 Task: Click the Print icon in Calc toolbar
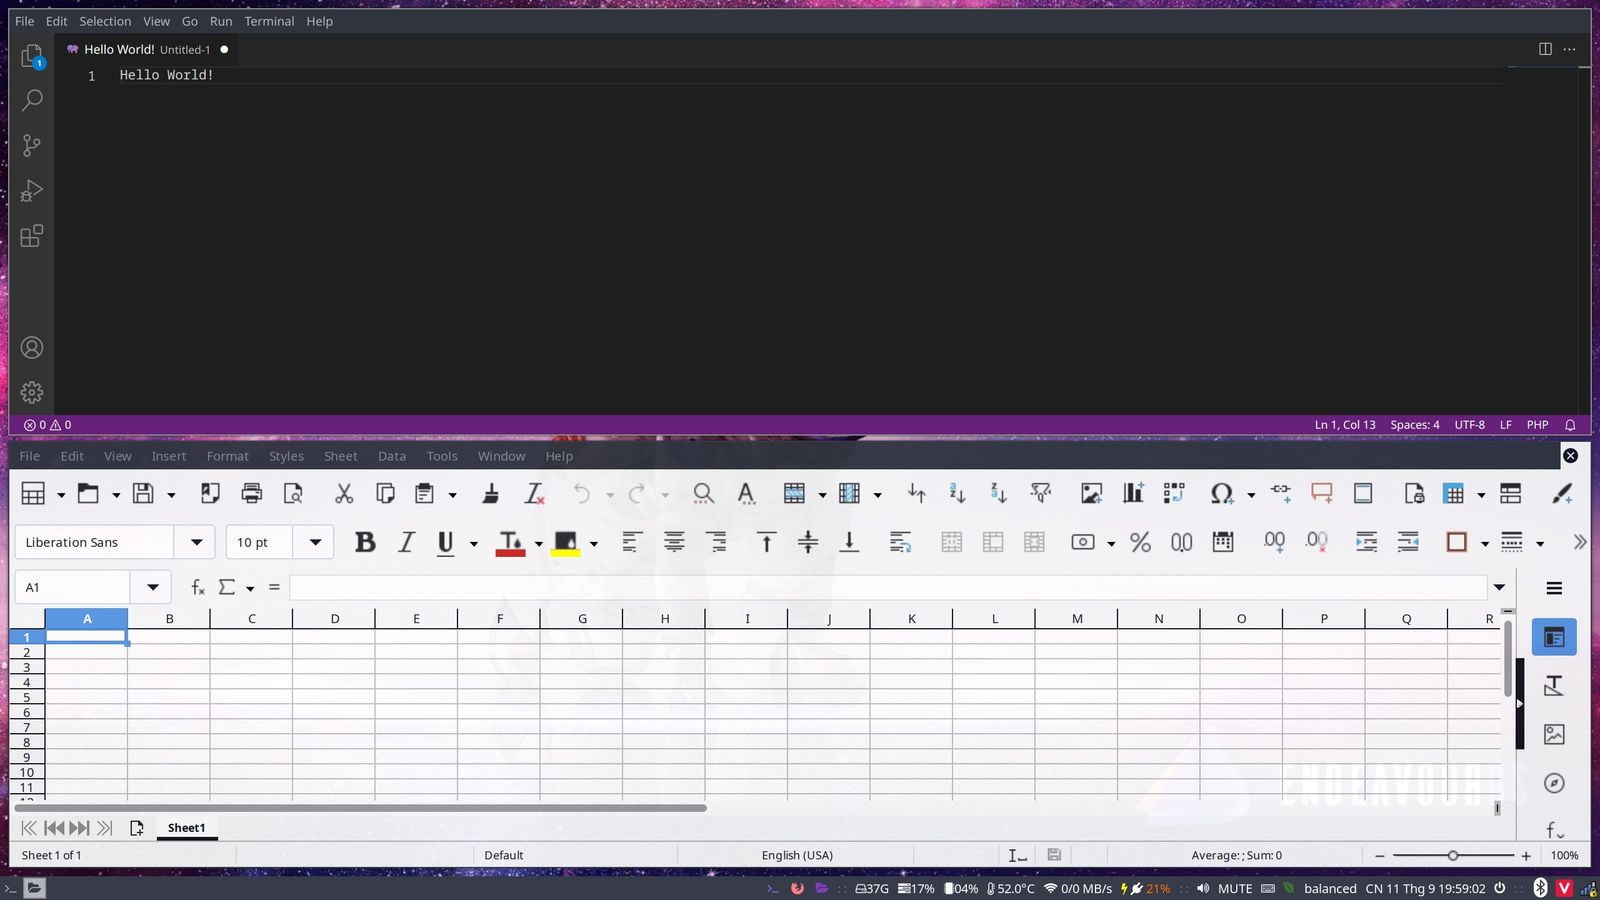coord(252,493)
